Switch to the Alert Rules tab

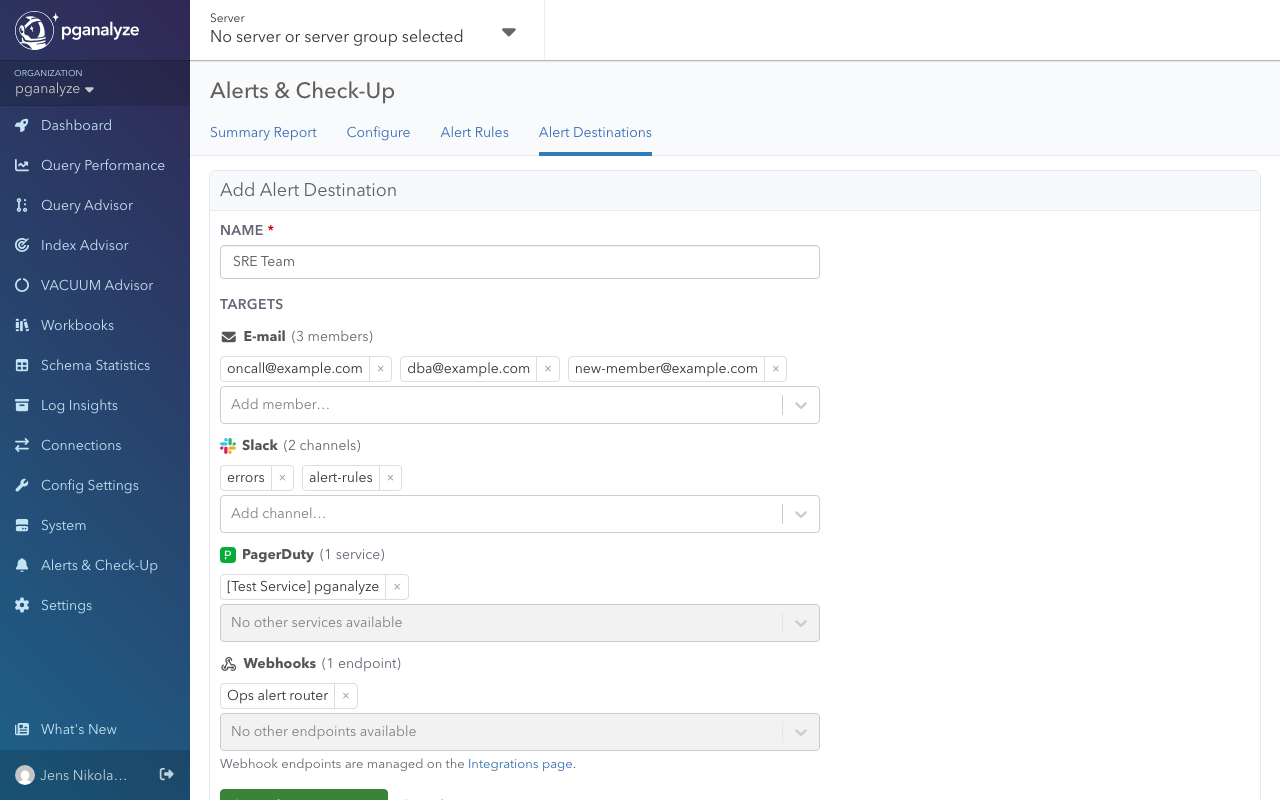[474, 132]
